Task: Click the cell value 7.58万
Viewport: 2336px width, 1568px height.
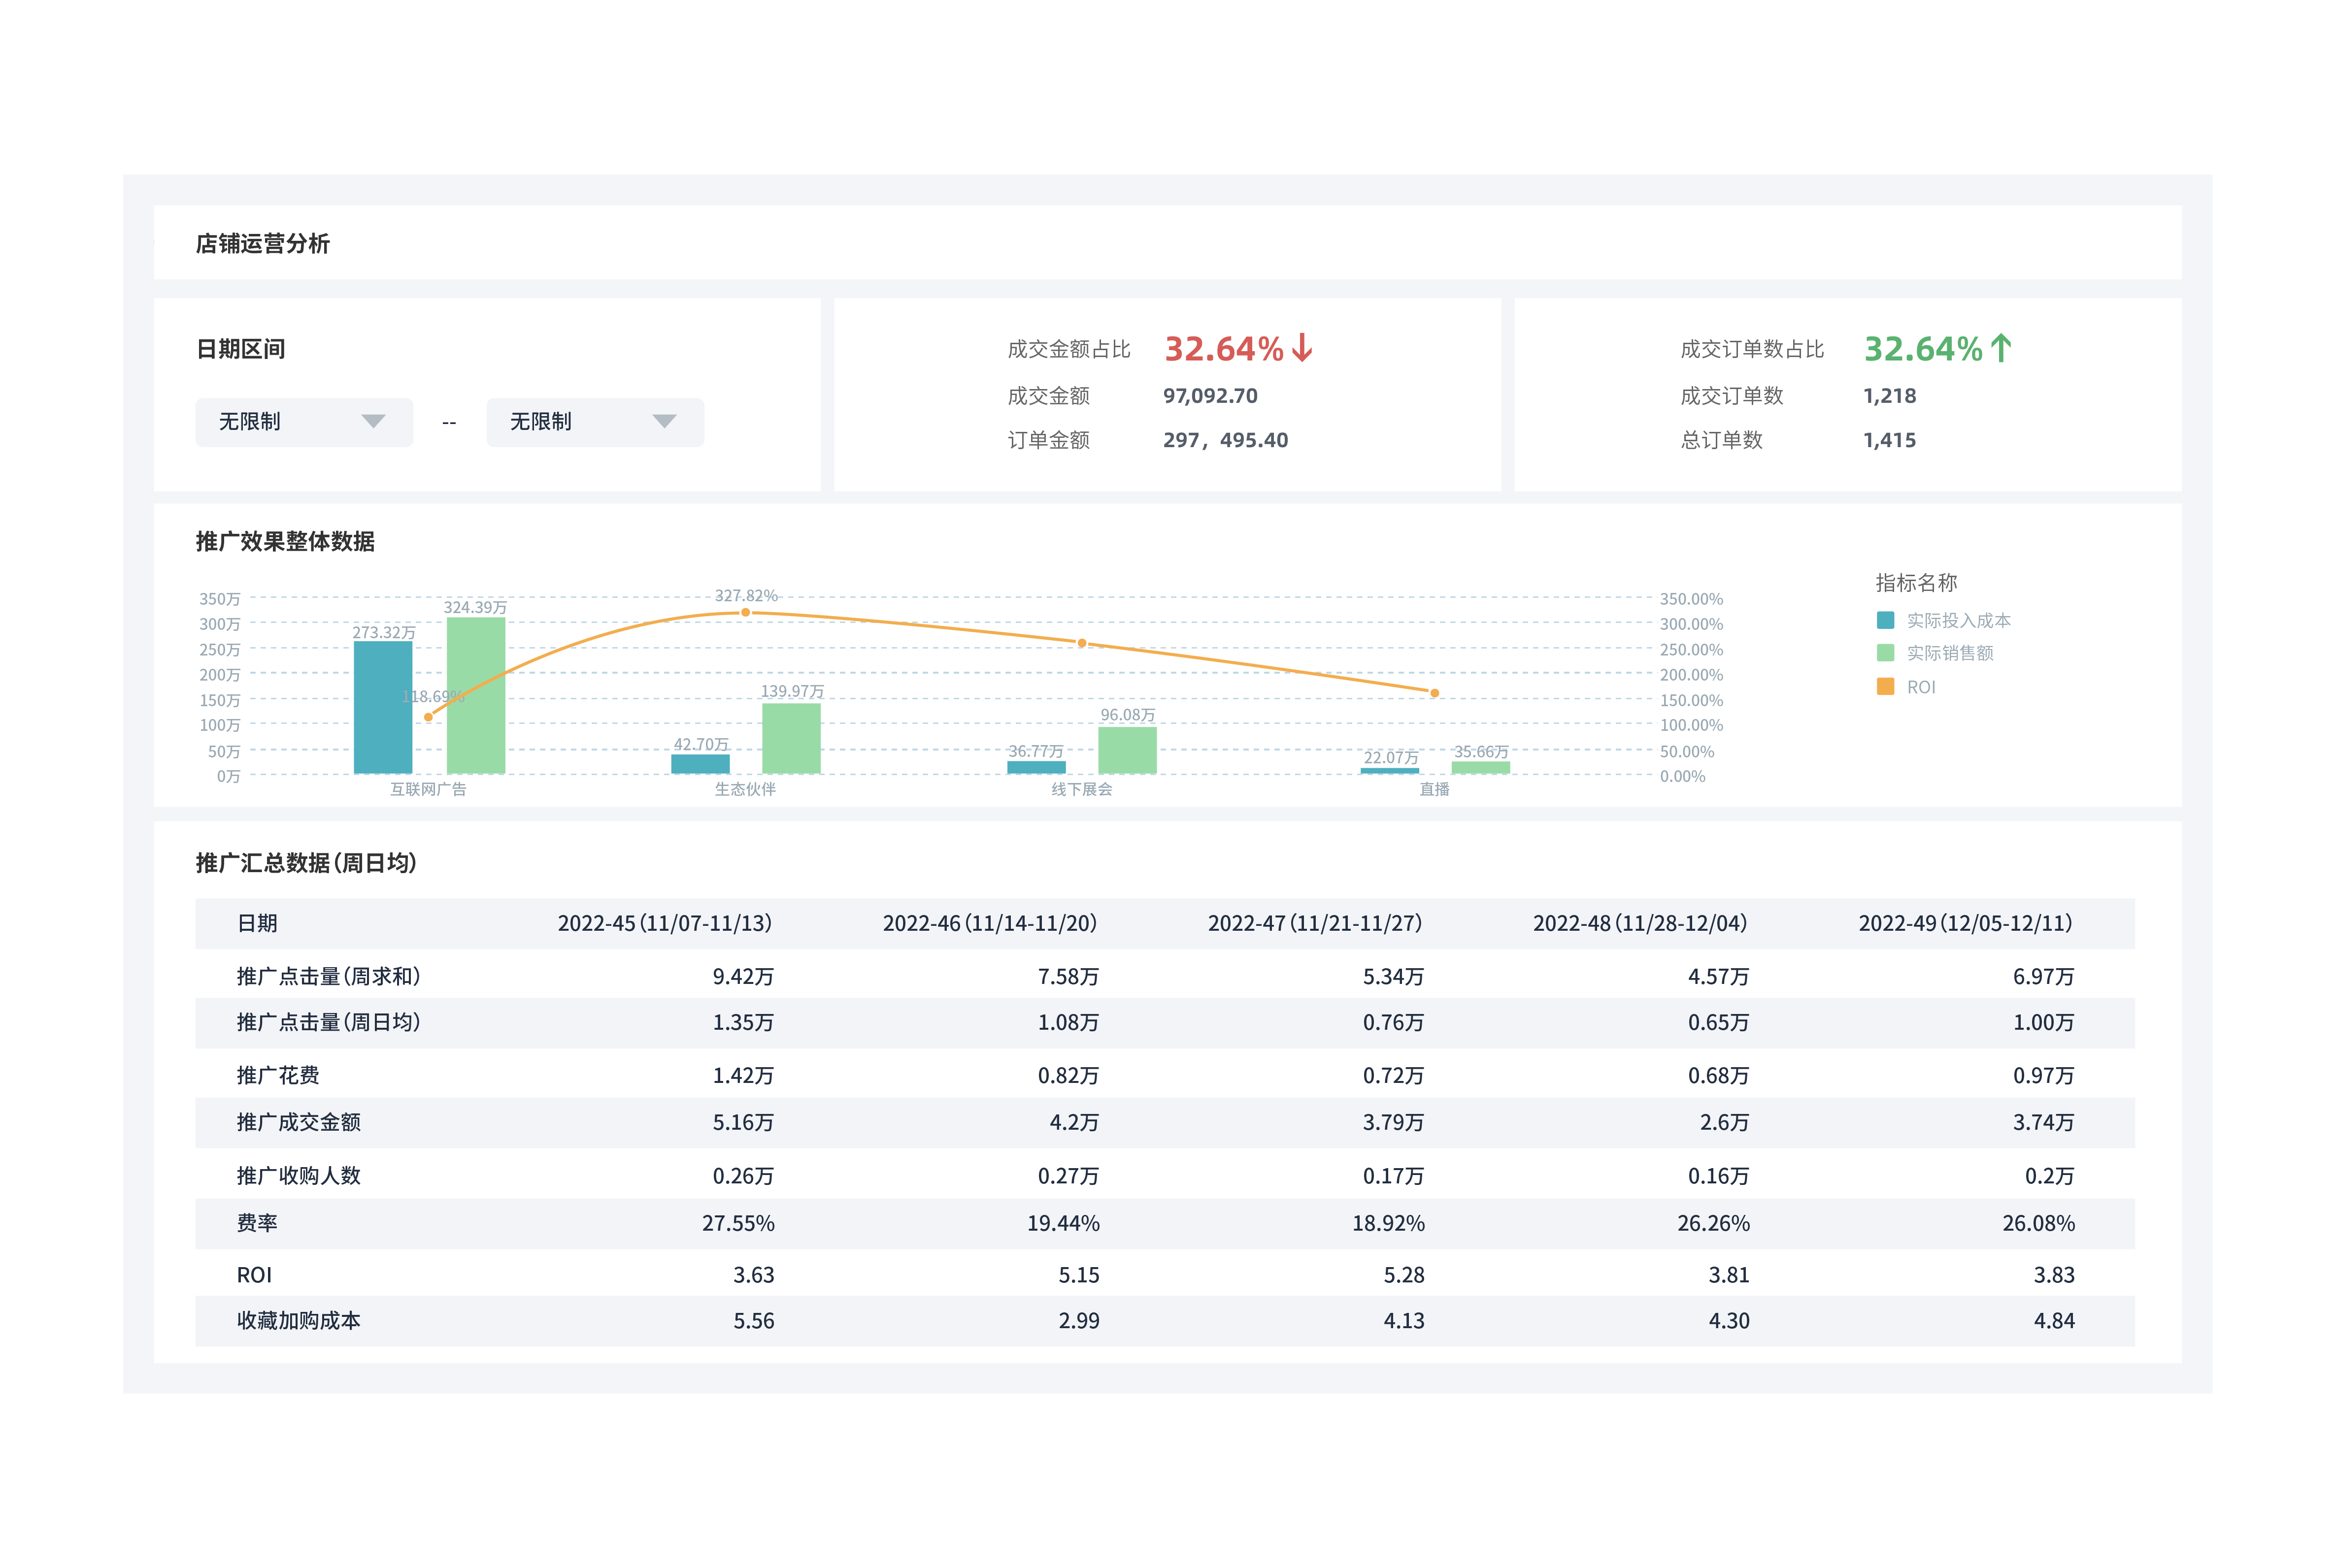Action: tap(1068, 977)
